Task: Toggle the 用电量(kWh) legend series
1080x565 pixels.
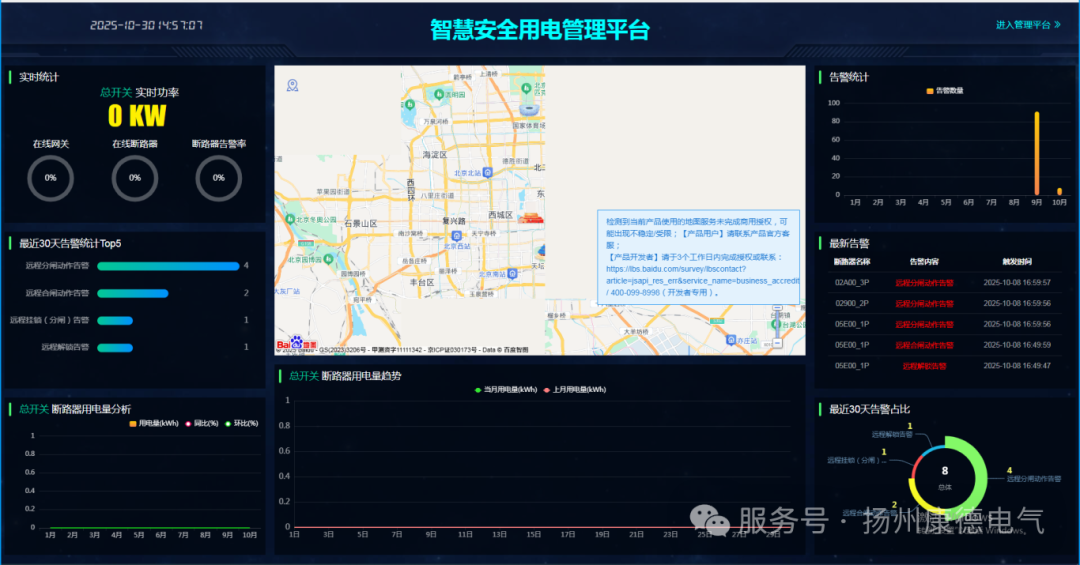Action: tap(154, 424)
